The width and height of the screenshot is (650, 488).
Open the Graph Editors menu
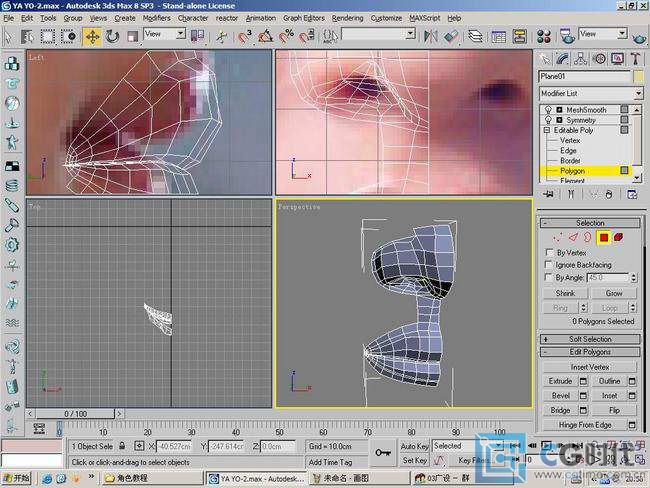point(303,18)
